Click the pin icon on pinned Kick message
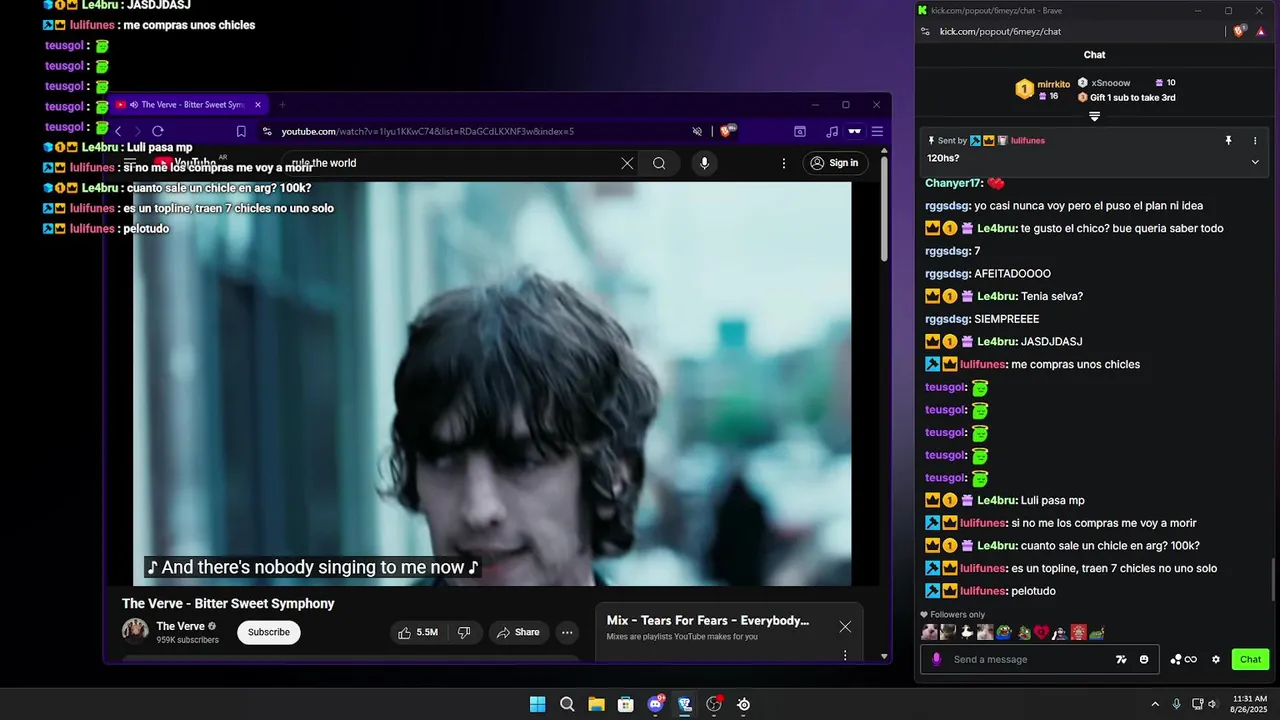This screenshot has height=720, width=1280. coord(1228,141)
